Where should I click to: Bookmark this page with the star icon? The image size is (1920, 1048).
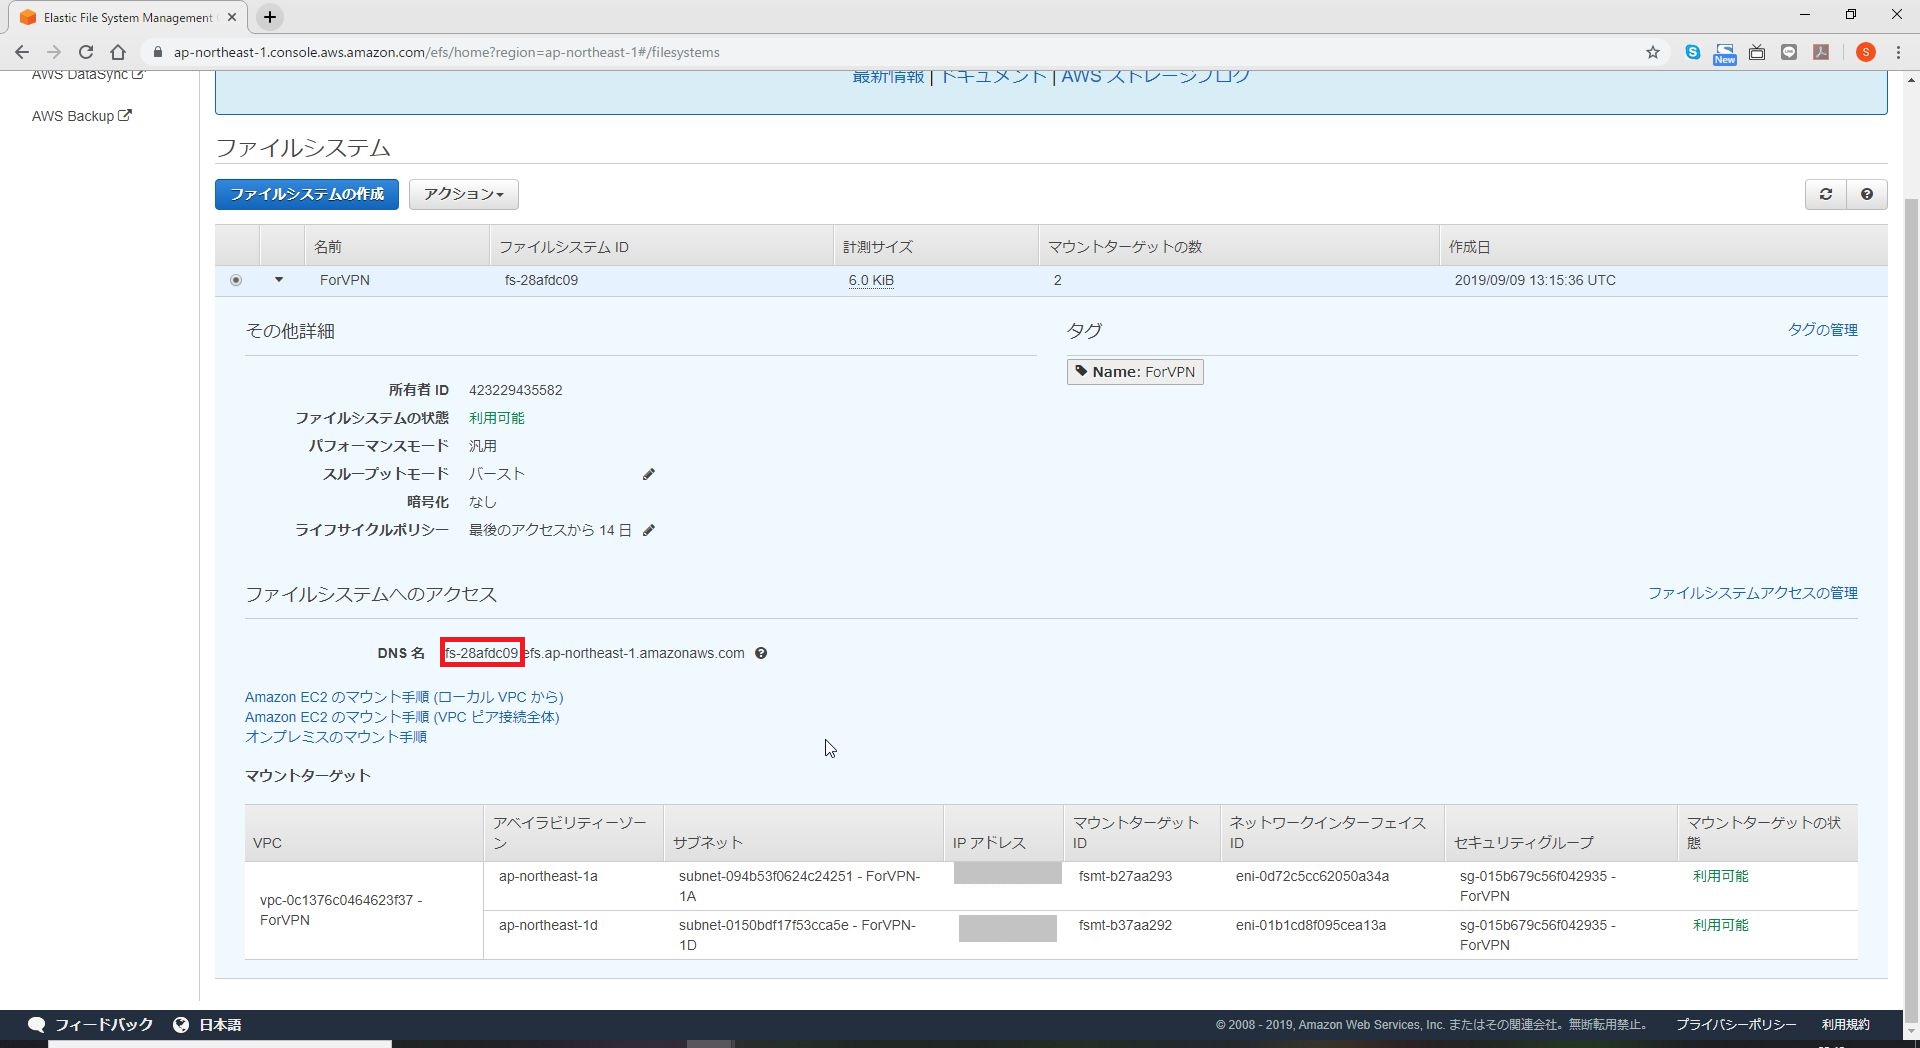(x=1653, y=52)
